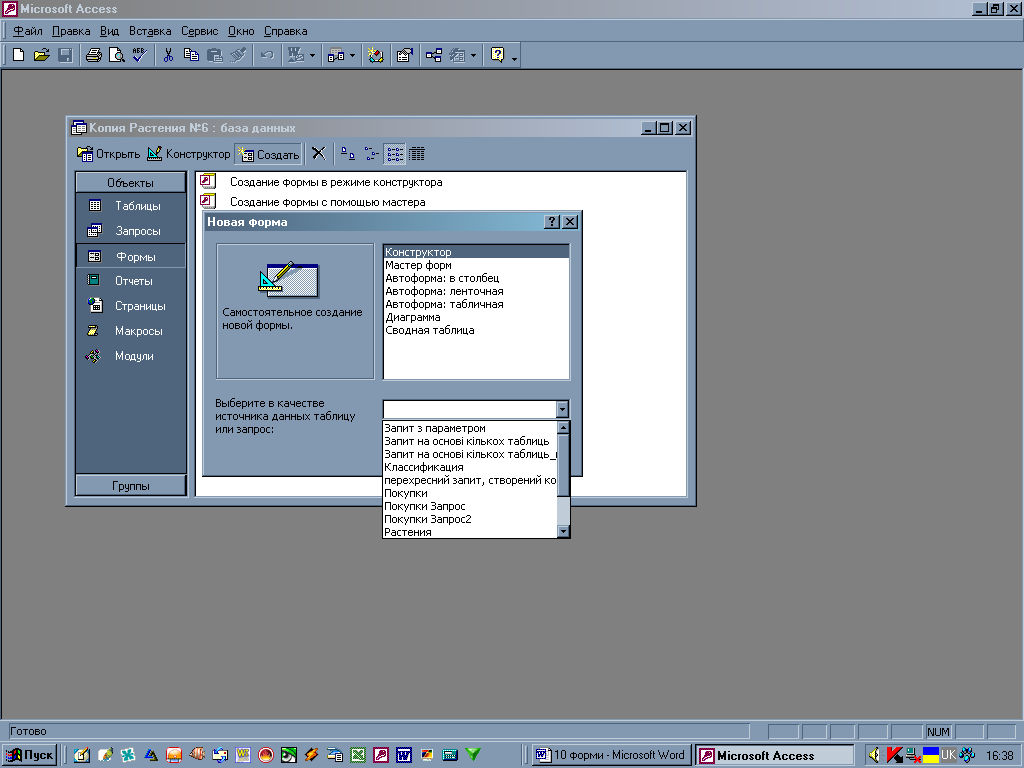Select Автоформа: ленточная in the list
This screenshot has height=768, width=1024.
point(475,291)
